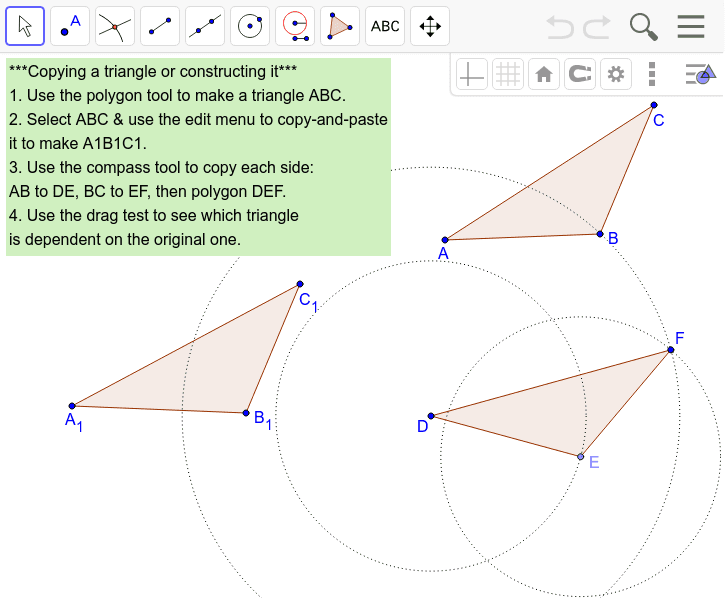Open point capturing magnet options

pos(580,74)
